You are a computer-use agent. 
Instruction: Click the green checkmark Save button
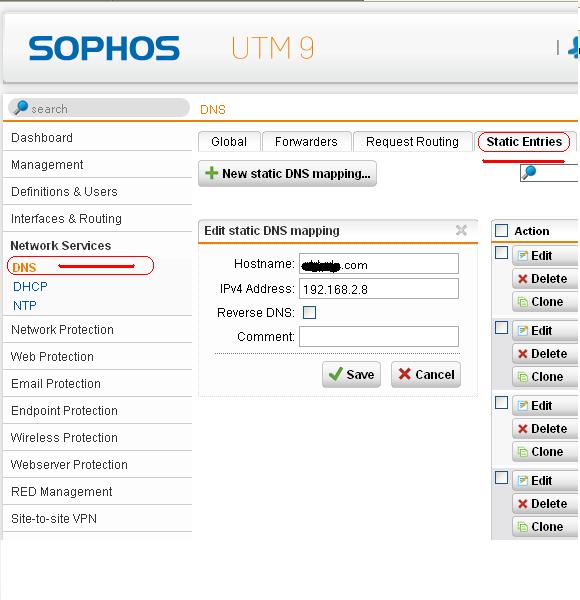coord(351,374)
